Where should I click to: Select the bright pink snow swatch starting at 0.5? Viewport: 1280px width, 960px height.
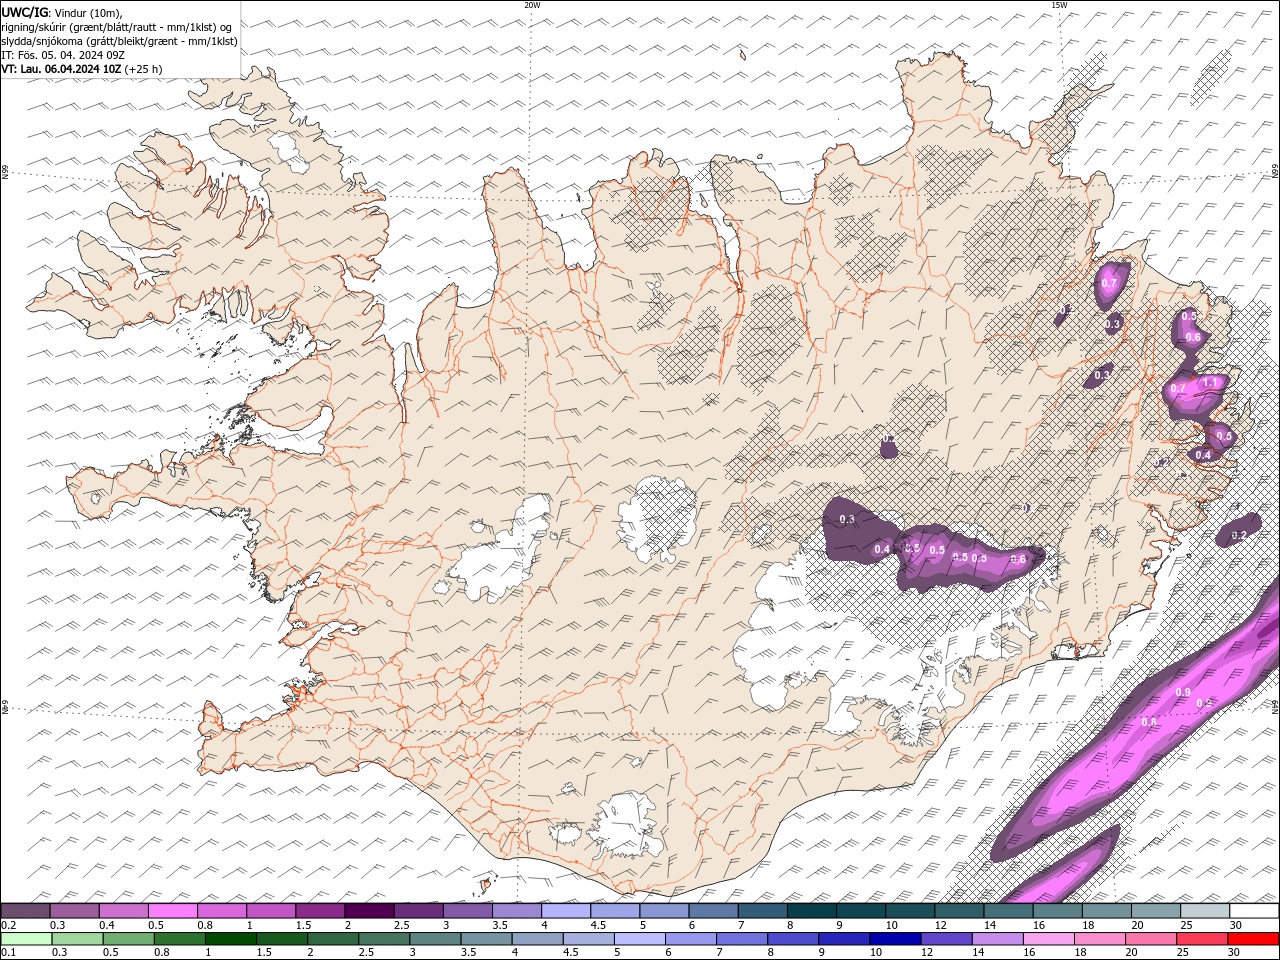[173, 911]
